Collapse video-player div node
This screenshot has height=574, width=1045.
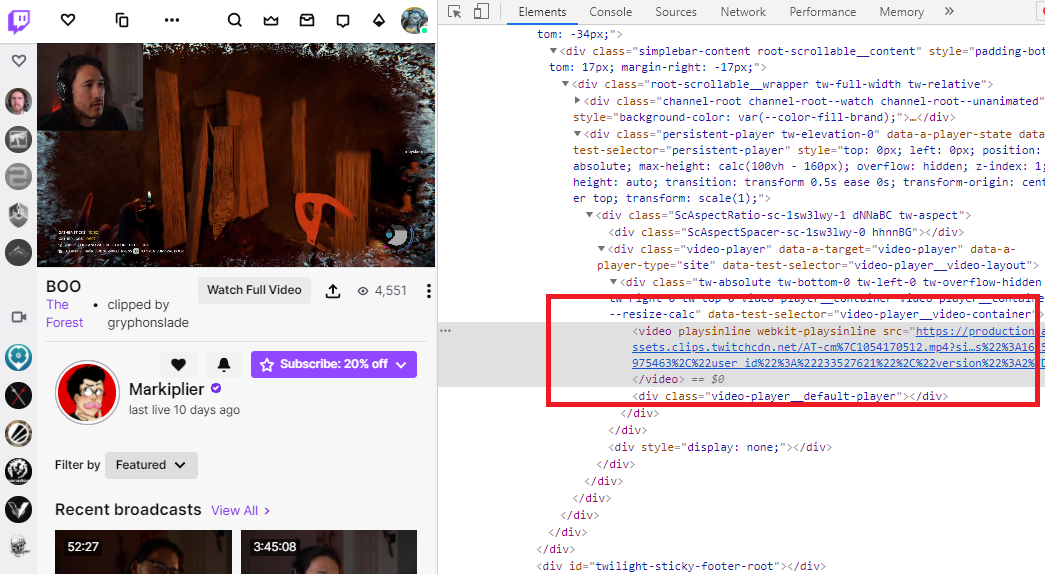coord(601,249)
